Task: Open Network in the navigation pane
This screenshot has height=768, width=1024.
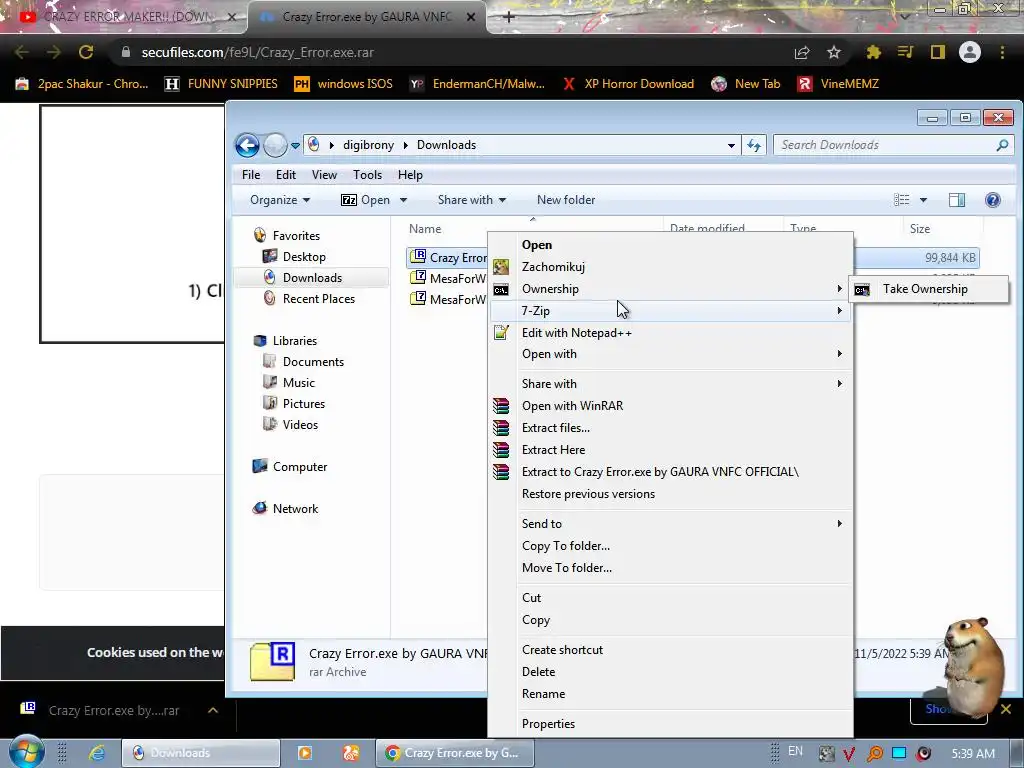Action: click(x=295, y=509)
